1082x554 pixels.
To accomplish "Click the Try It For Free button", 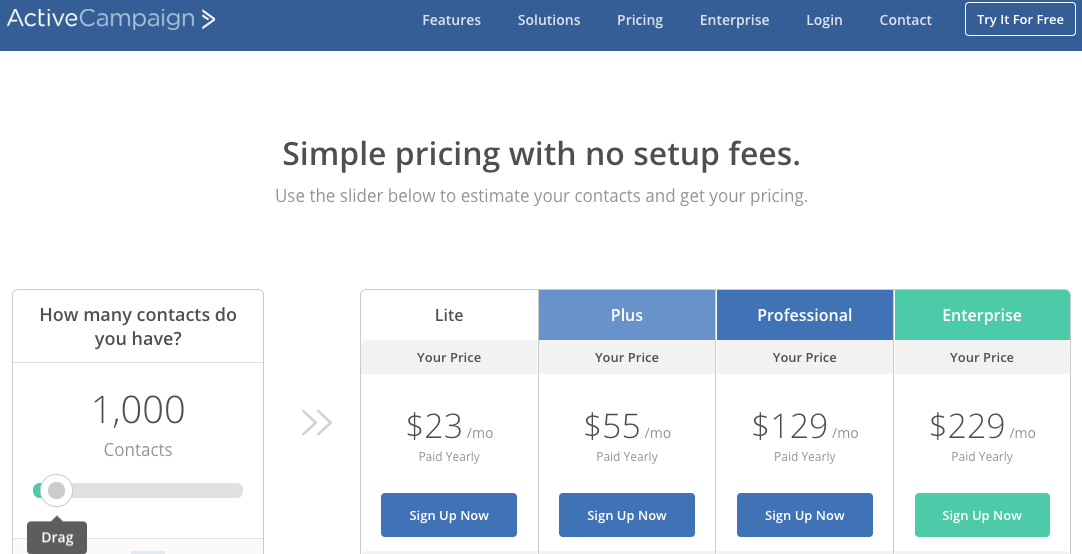I will coord(1020,19).
